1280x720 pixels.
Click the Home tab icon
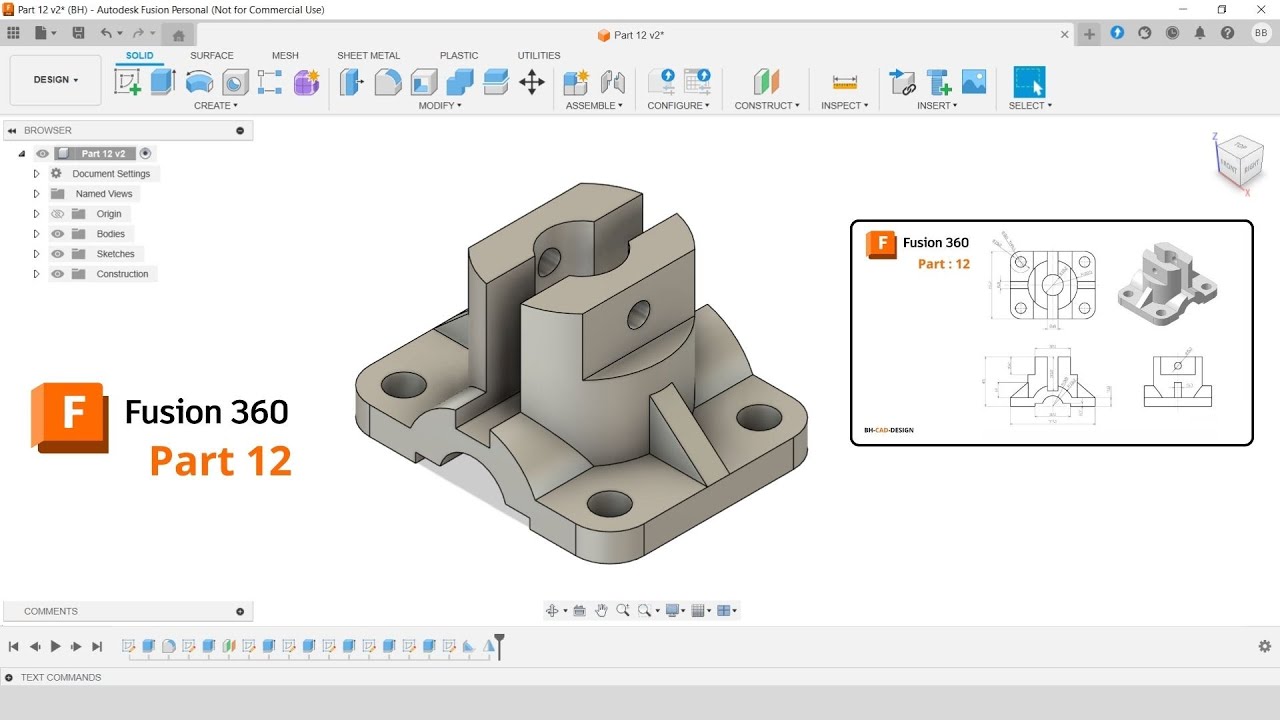click(178, 35)
